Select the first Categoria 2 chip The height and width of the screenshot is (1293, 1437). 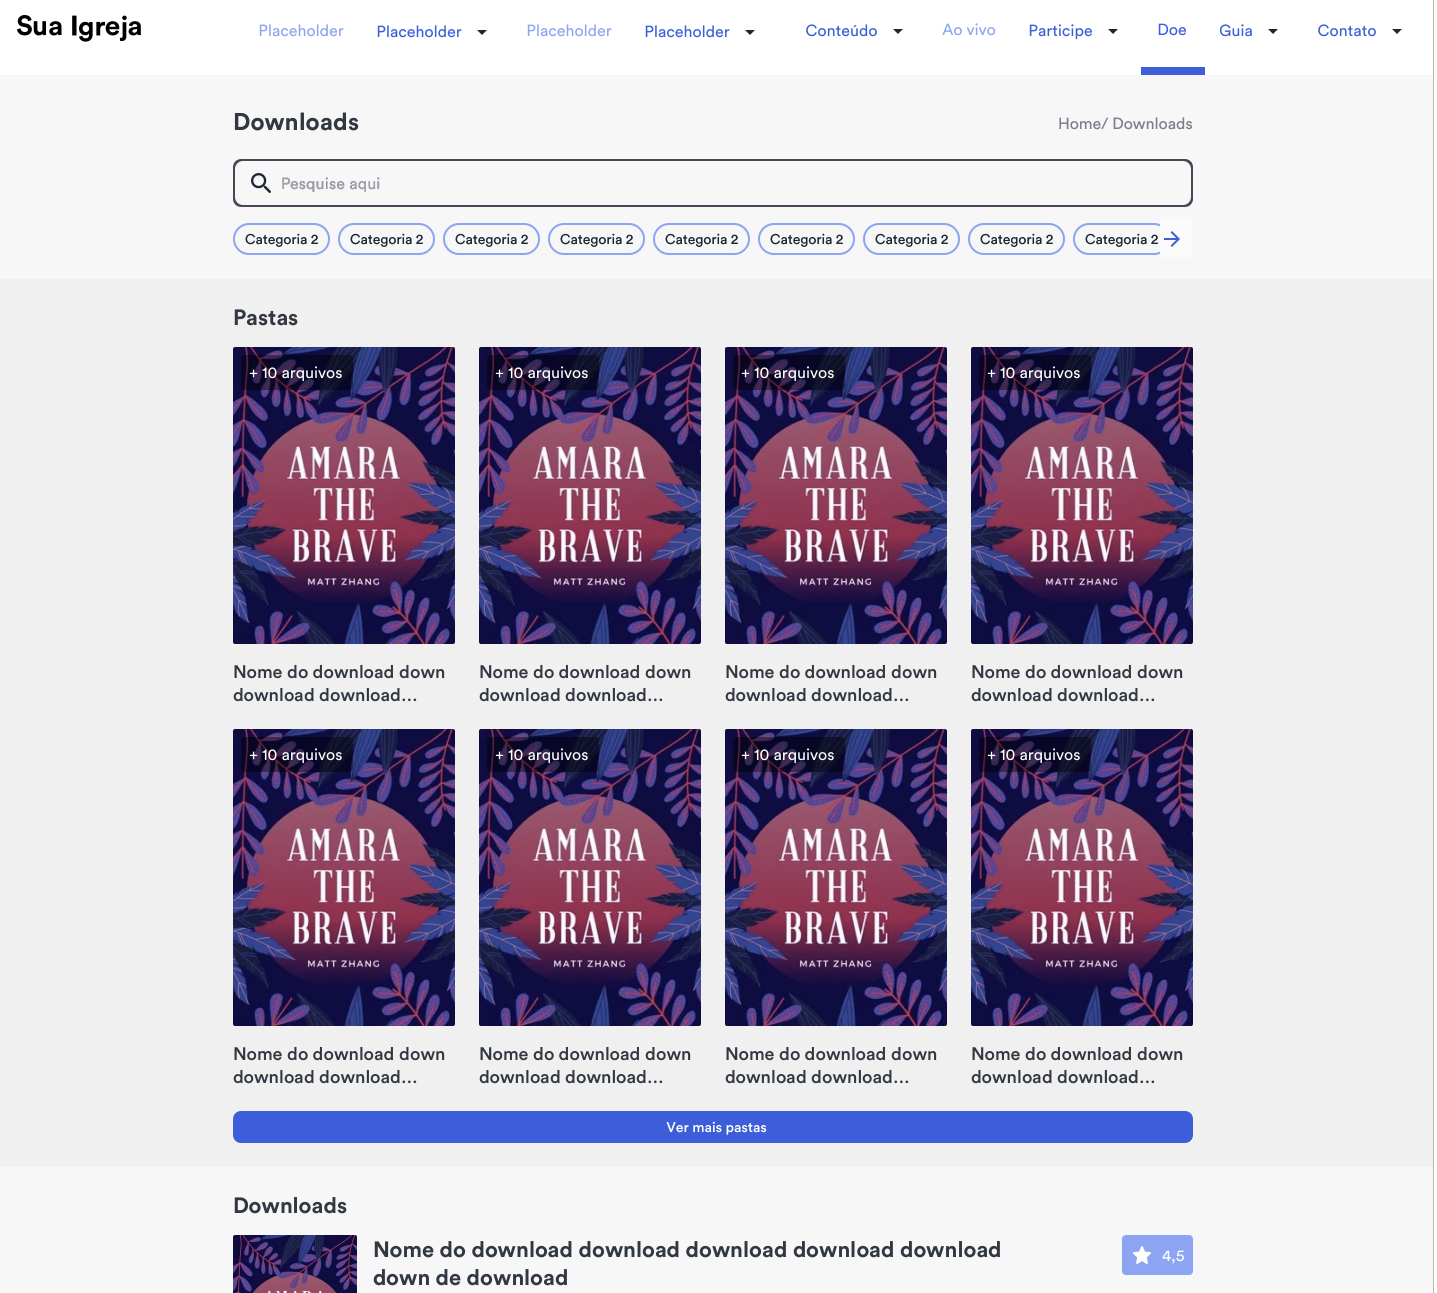coord(282,239)
